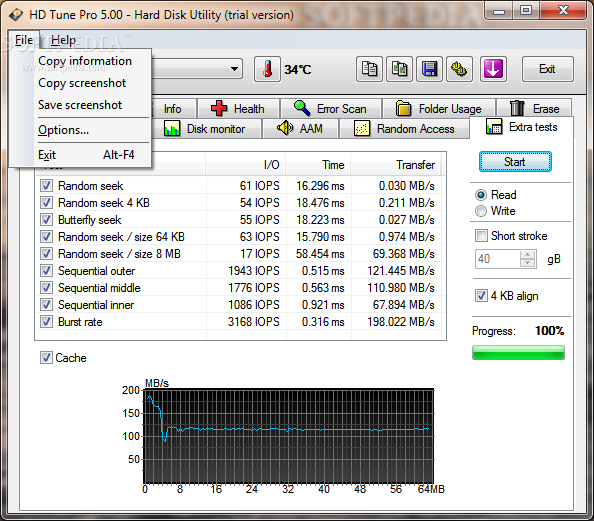The image size is (594, 521).
Task: Click the 121.445 MB/s transfer value
Action: (401, 271)
